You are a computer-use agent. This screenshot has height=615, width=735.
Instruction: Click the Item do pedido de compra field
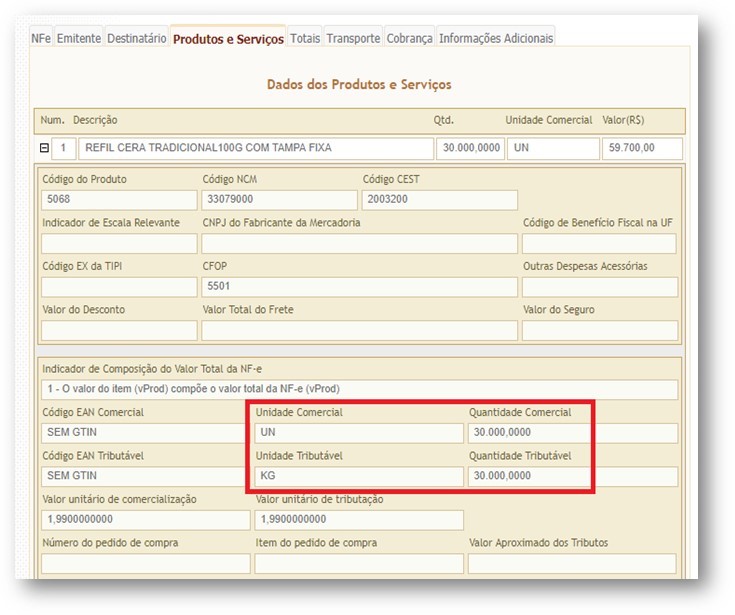pos(359,563)
